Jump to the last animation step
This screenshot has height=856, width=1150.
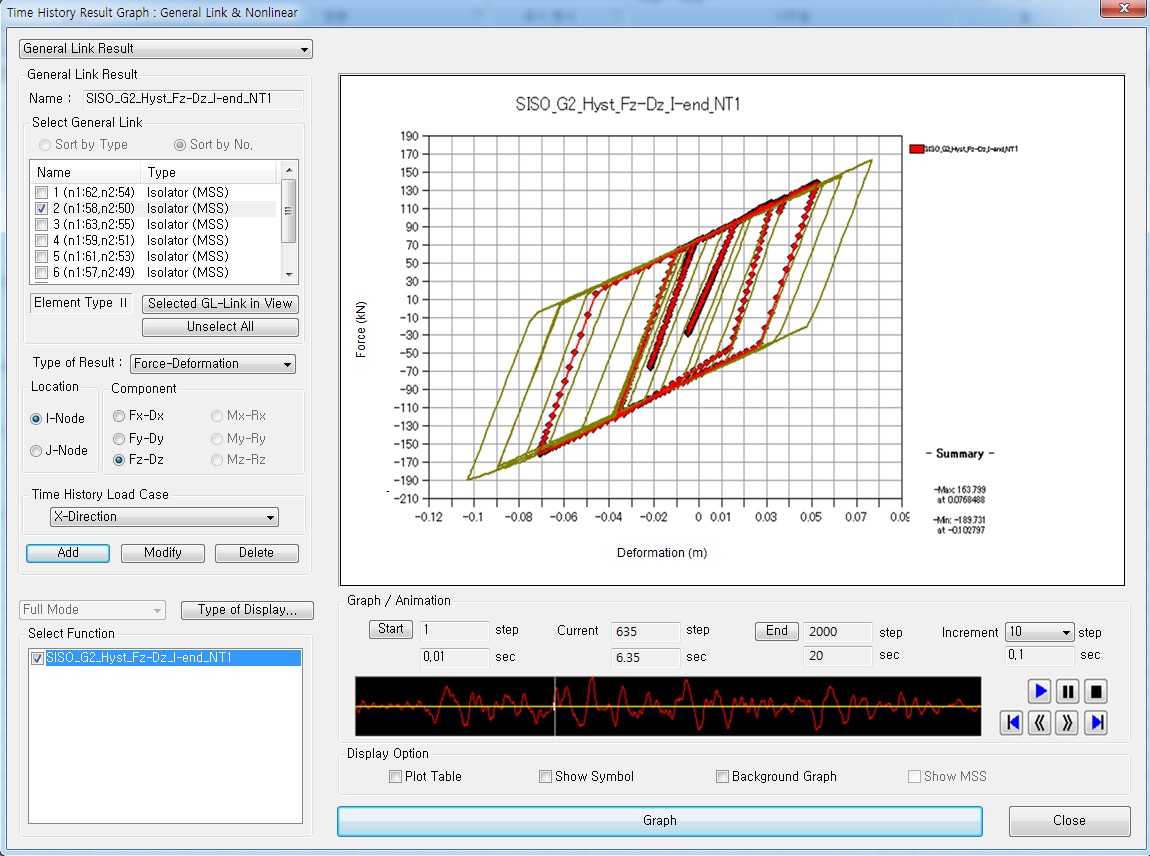[1095, 722]
